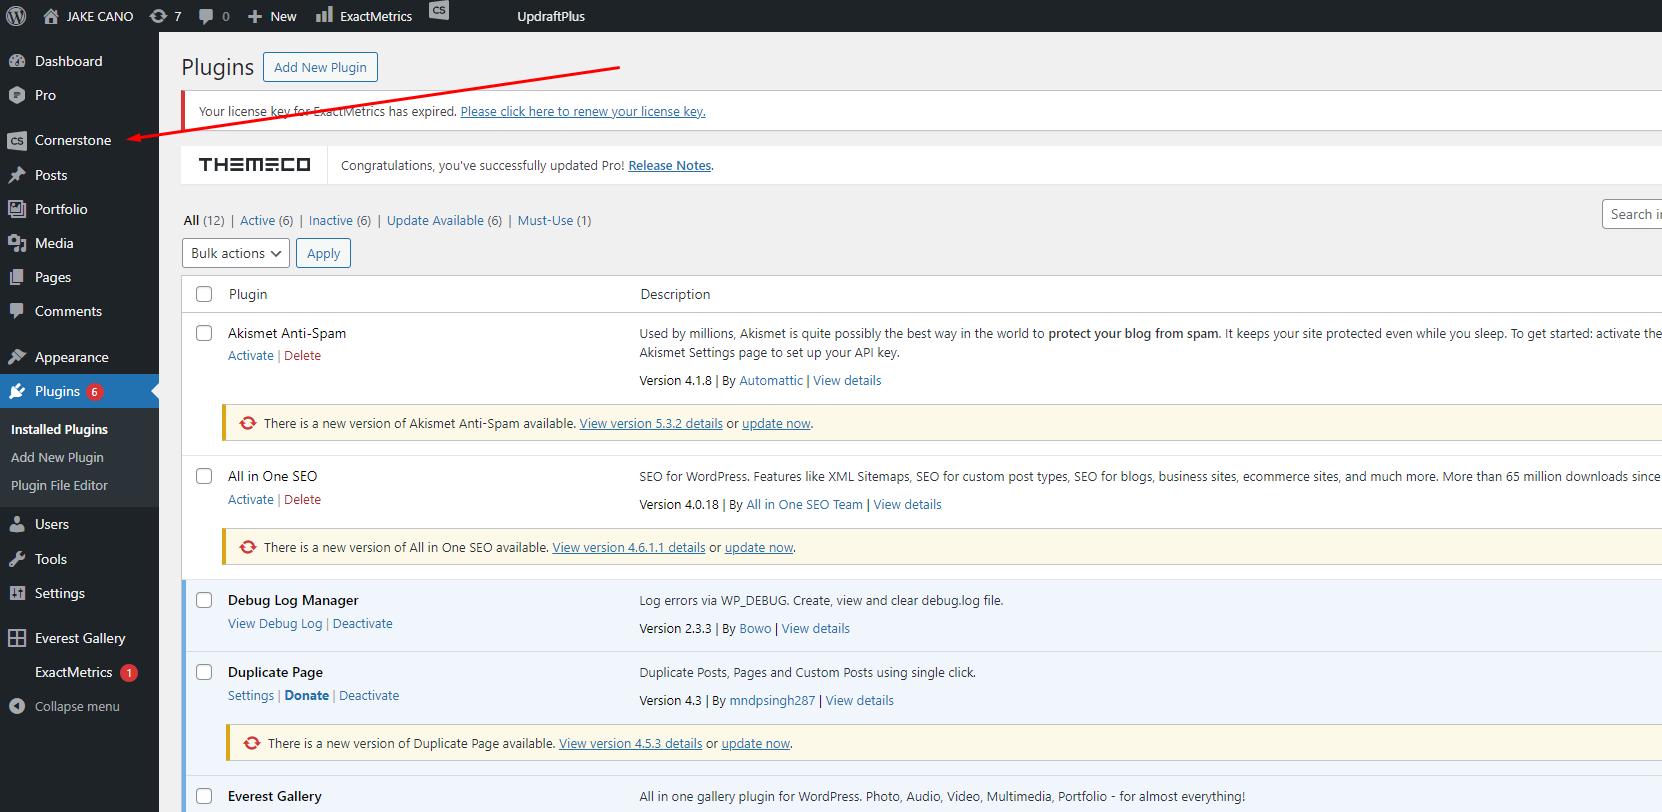Image resolution: width=1662 pixels, height=812 pixels.
Task: Click the Everest Gallery grid icon
Action: [x=17, y=638]
